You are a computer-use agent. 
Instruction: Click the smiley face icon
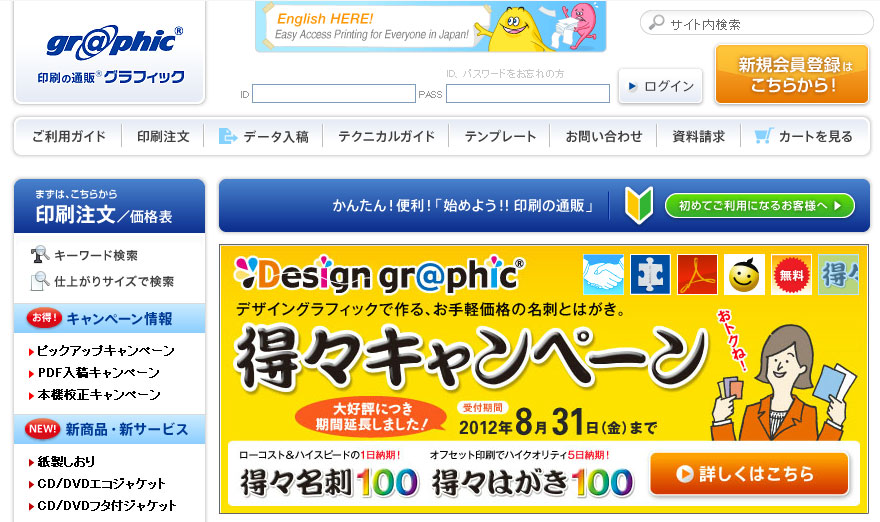tap(744, 274)
